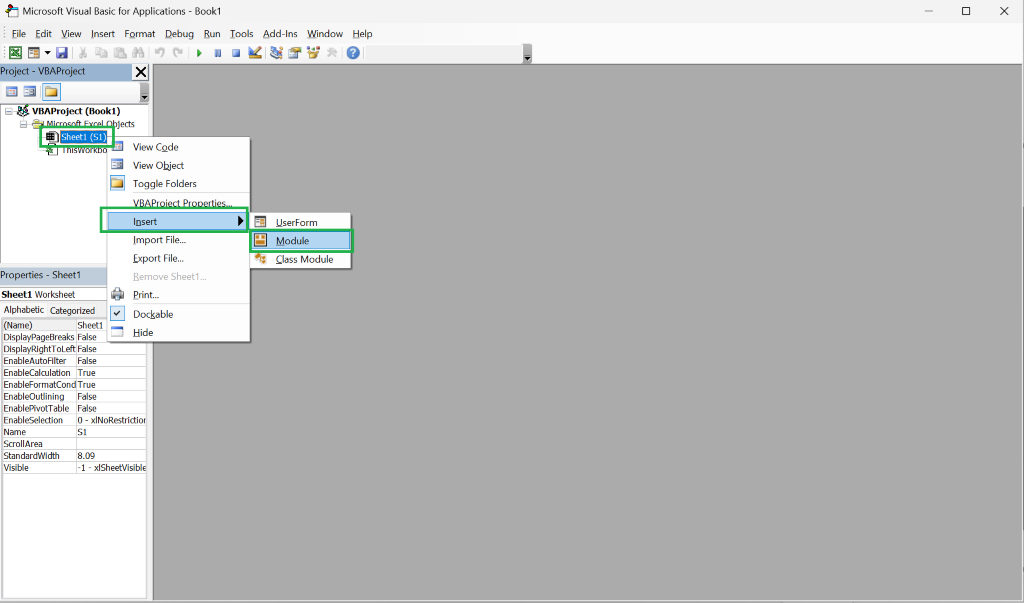Screen dimensions: 1024x603
Task: Select Module in the Insert submenu
Action: (x=301, y=240)
